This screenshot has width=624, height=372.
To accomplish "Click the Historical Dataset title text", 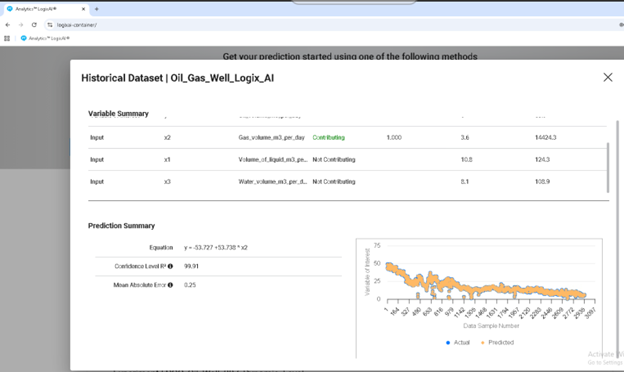I will pos(177,78).
